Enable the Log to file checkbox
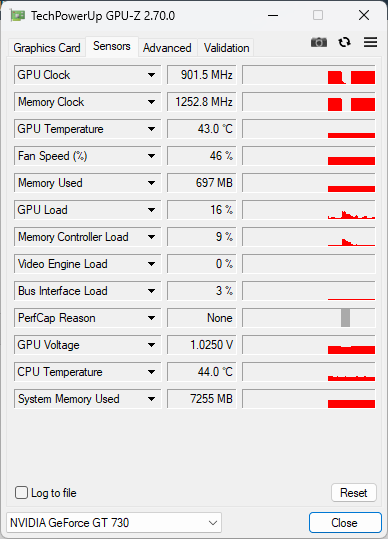Viewport: 388px width, 539px height. click(x=21, y=493)
